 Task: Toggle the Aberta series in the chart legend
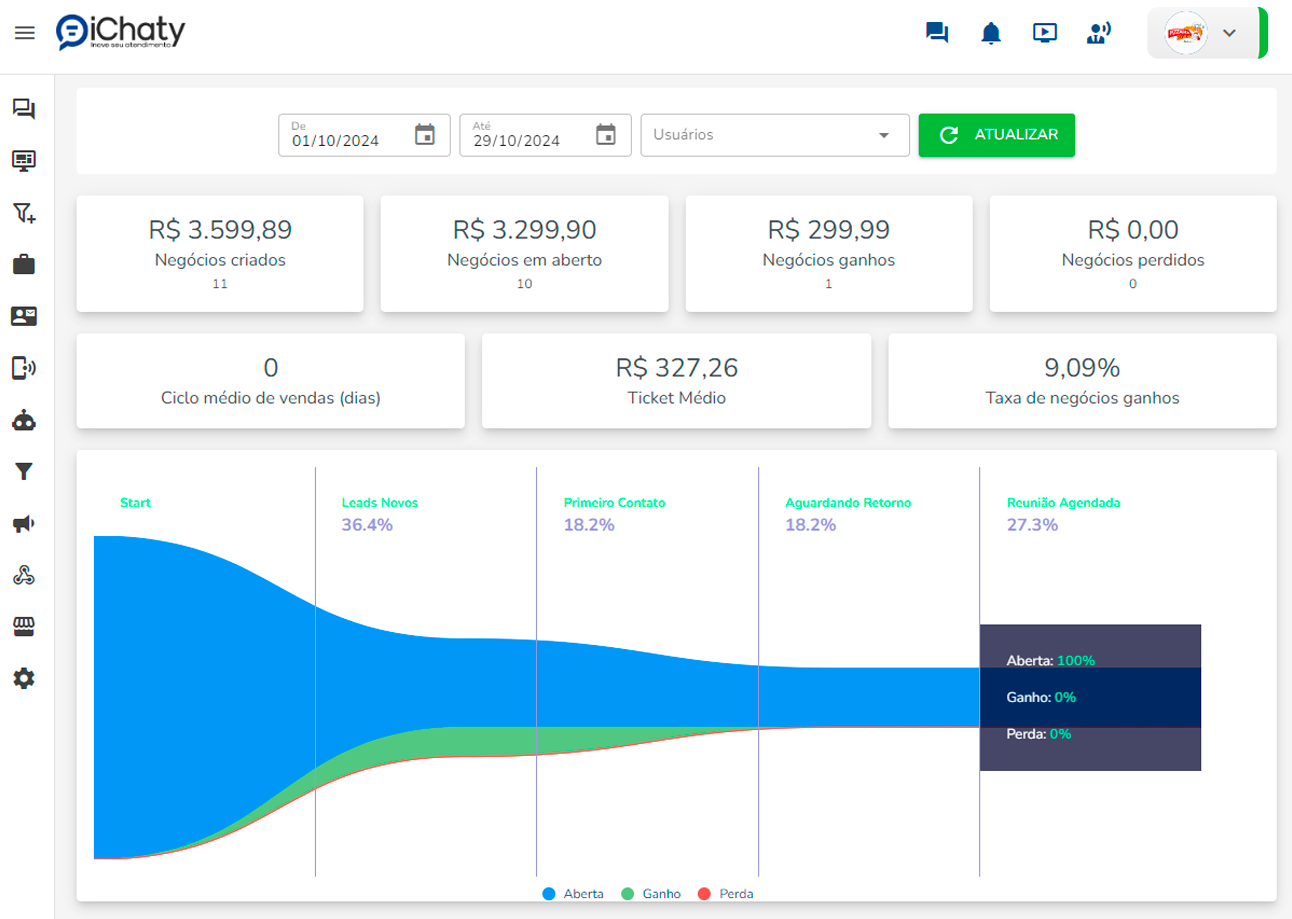coord(573,894)
